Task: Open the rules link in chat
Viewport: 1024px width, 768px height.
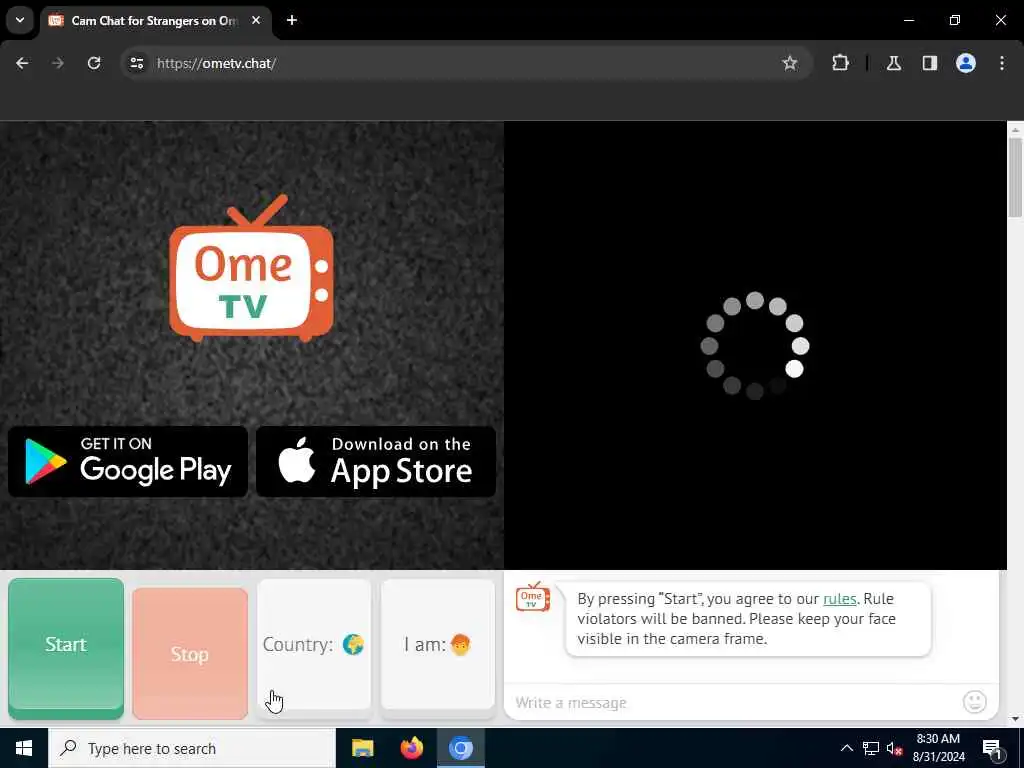Action: point(839,599)
